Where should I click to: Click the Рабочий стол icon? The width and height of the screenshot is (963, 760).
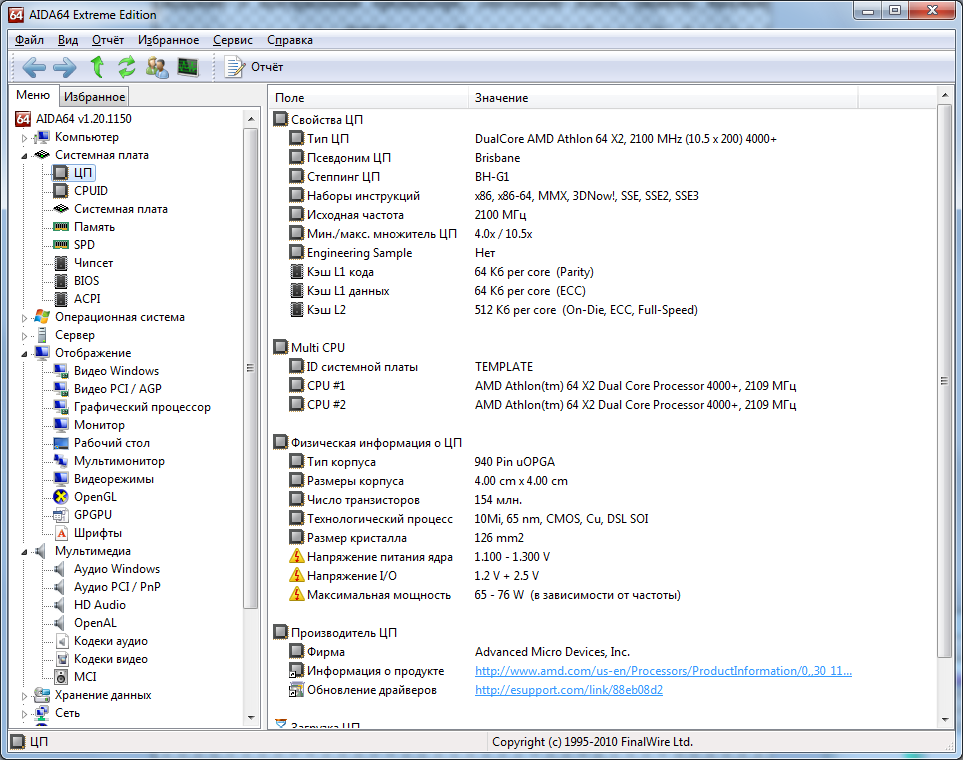point(61,443)
